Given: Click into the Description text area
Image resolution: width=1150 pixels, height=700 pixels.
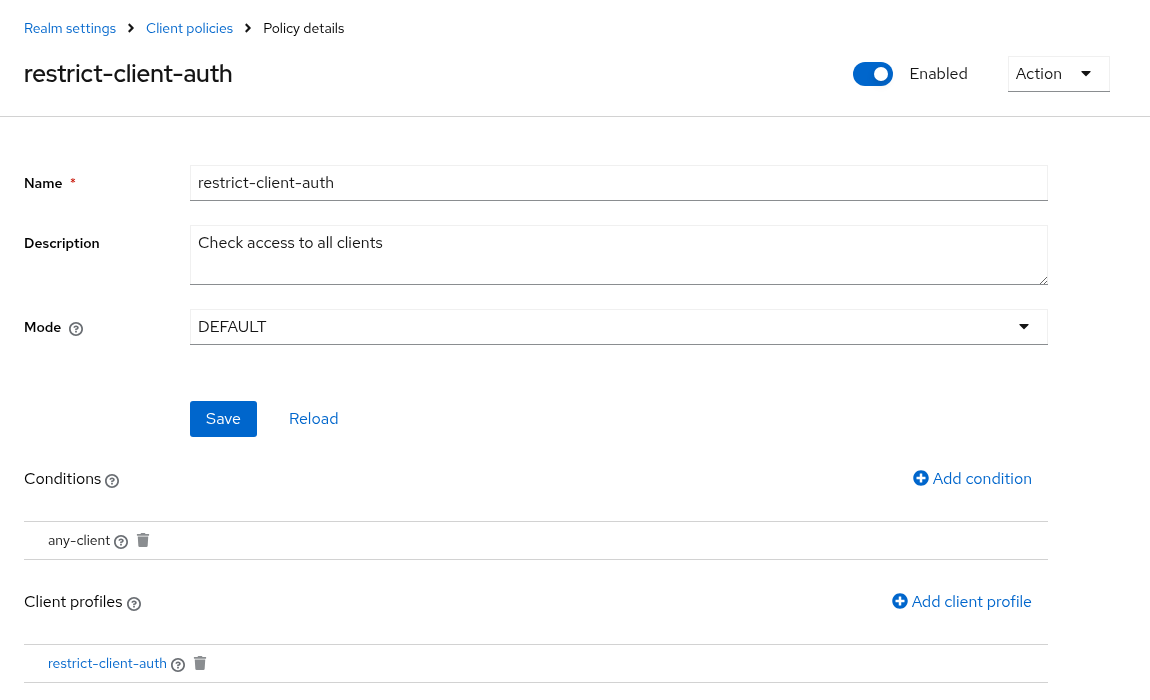Looking at the screenshot, I should point(618,255).
